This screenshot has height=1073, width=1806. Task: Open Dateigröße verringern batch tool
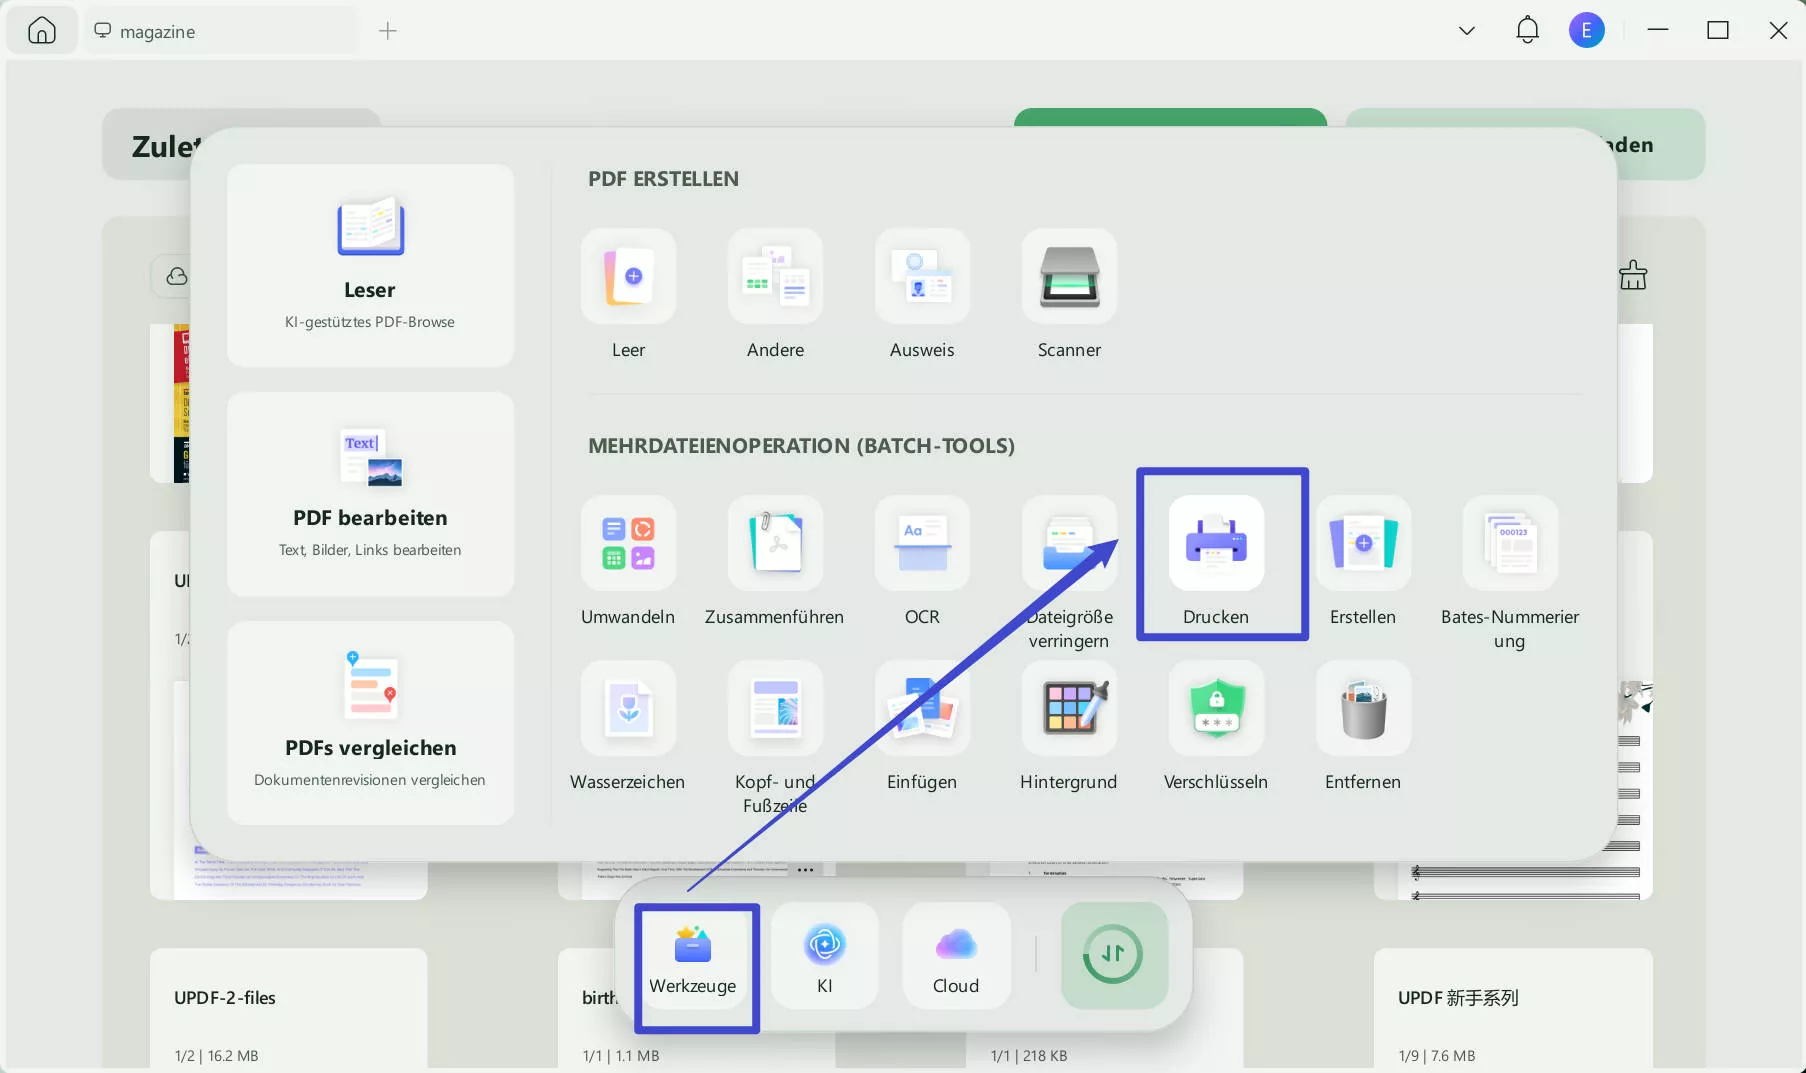pyautogui.click(x=1069, y=543)
